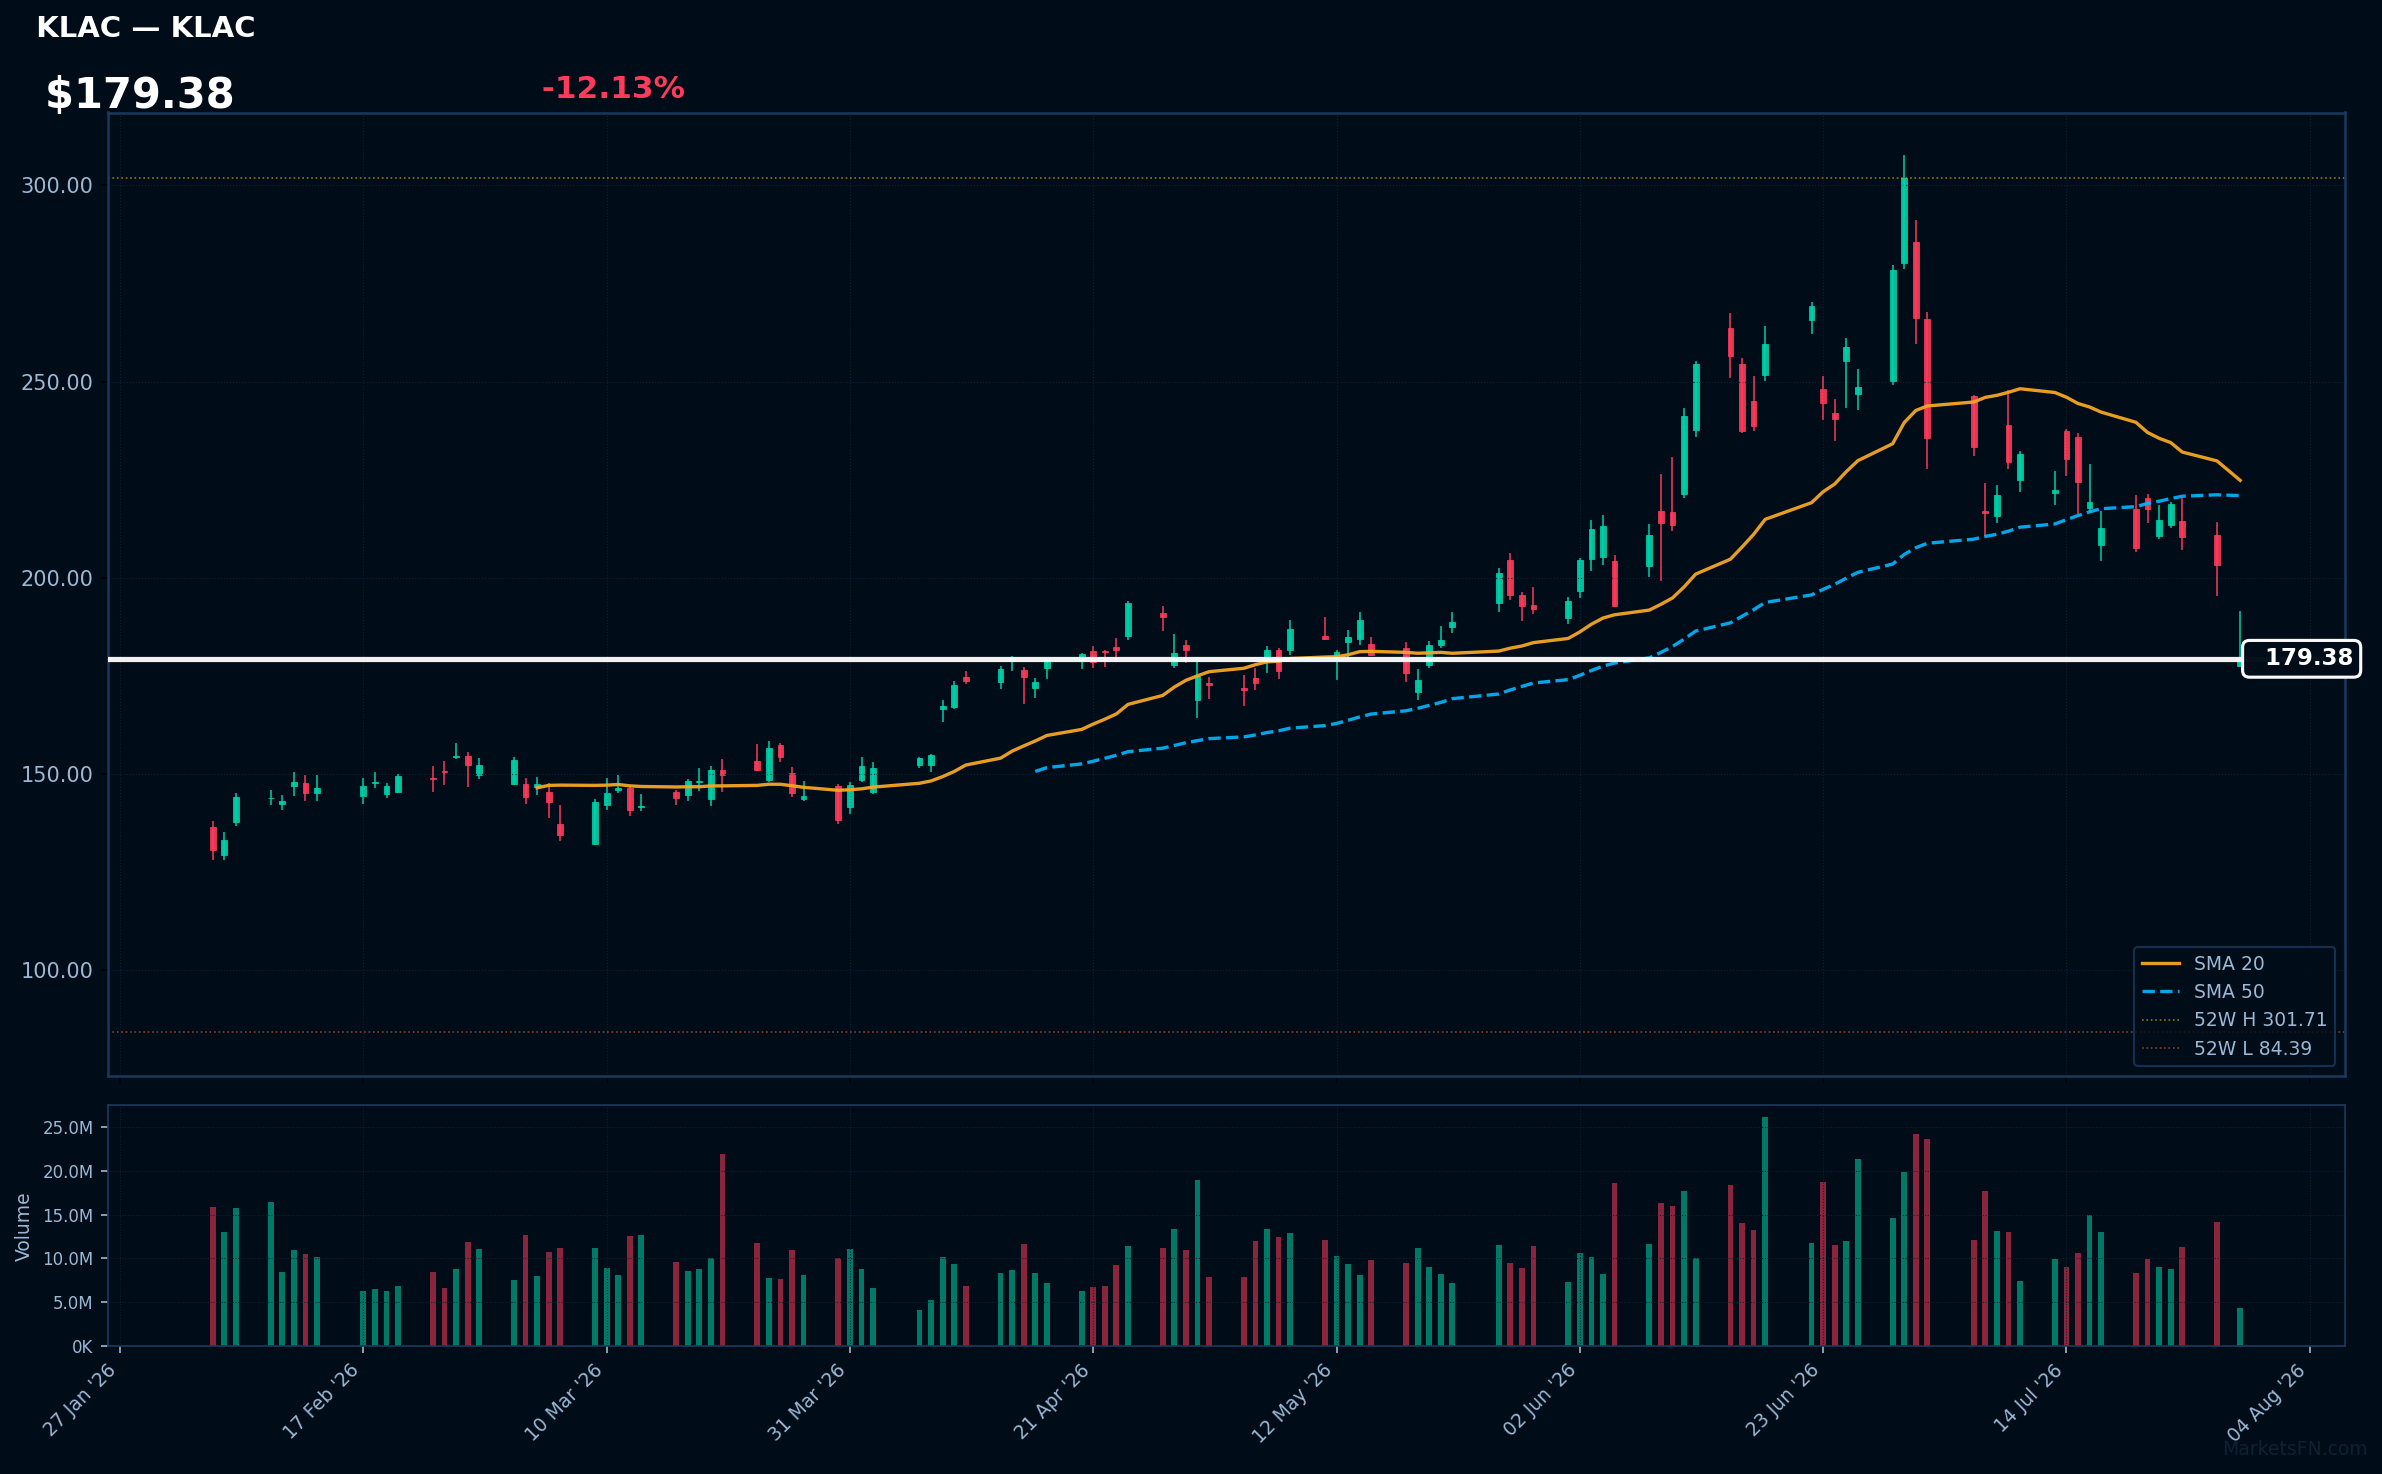The image size is (2382, 1474).
Task: Click the 25.0M volume axis label
Action: pos(68,1128)
